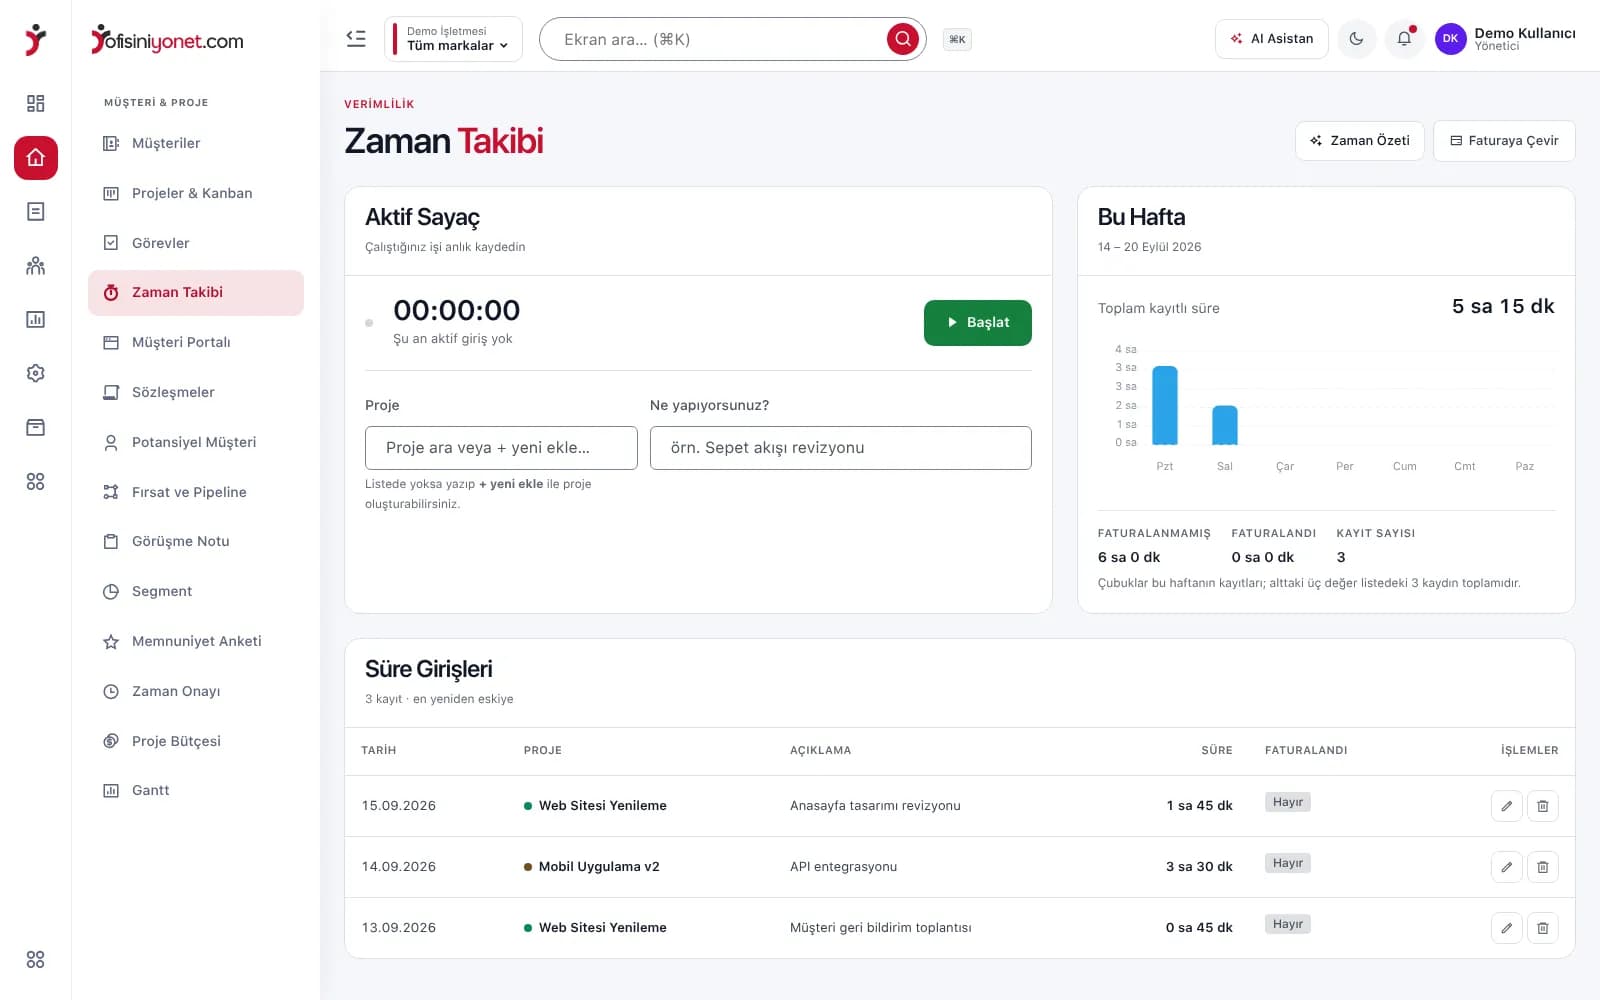Select Zaman Takibi in the sidebar
The image size is (1600, 1000).
pos(196,293)
